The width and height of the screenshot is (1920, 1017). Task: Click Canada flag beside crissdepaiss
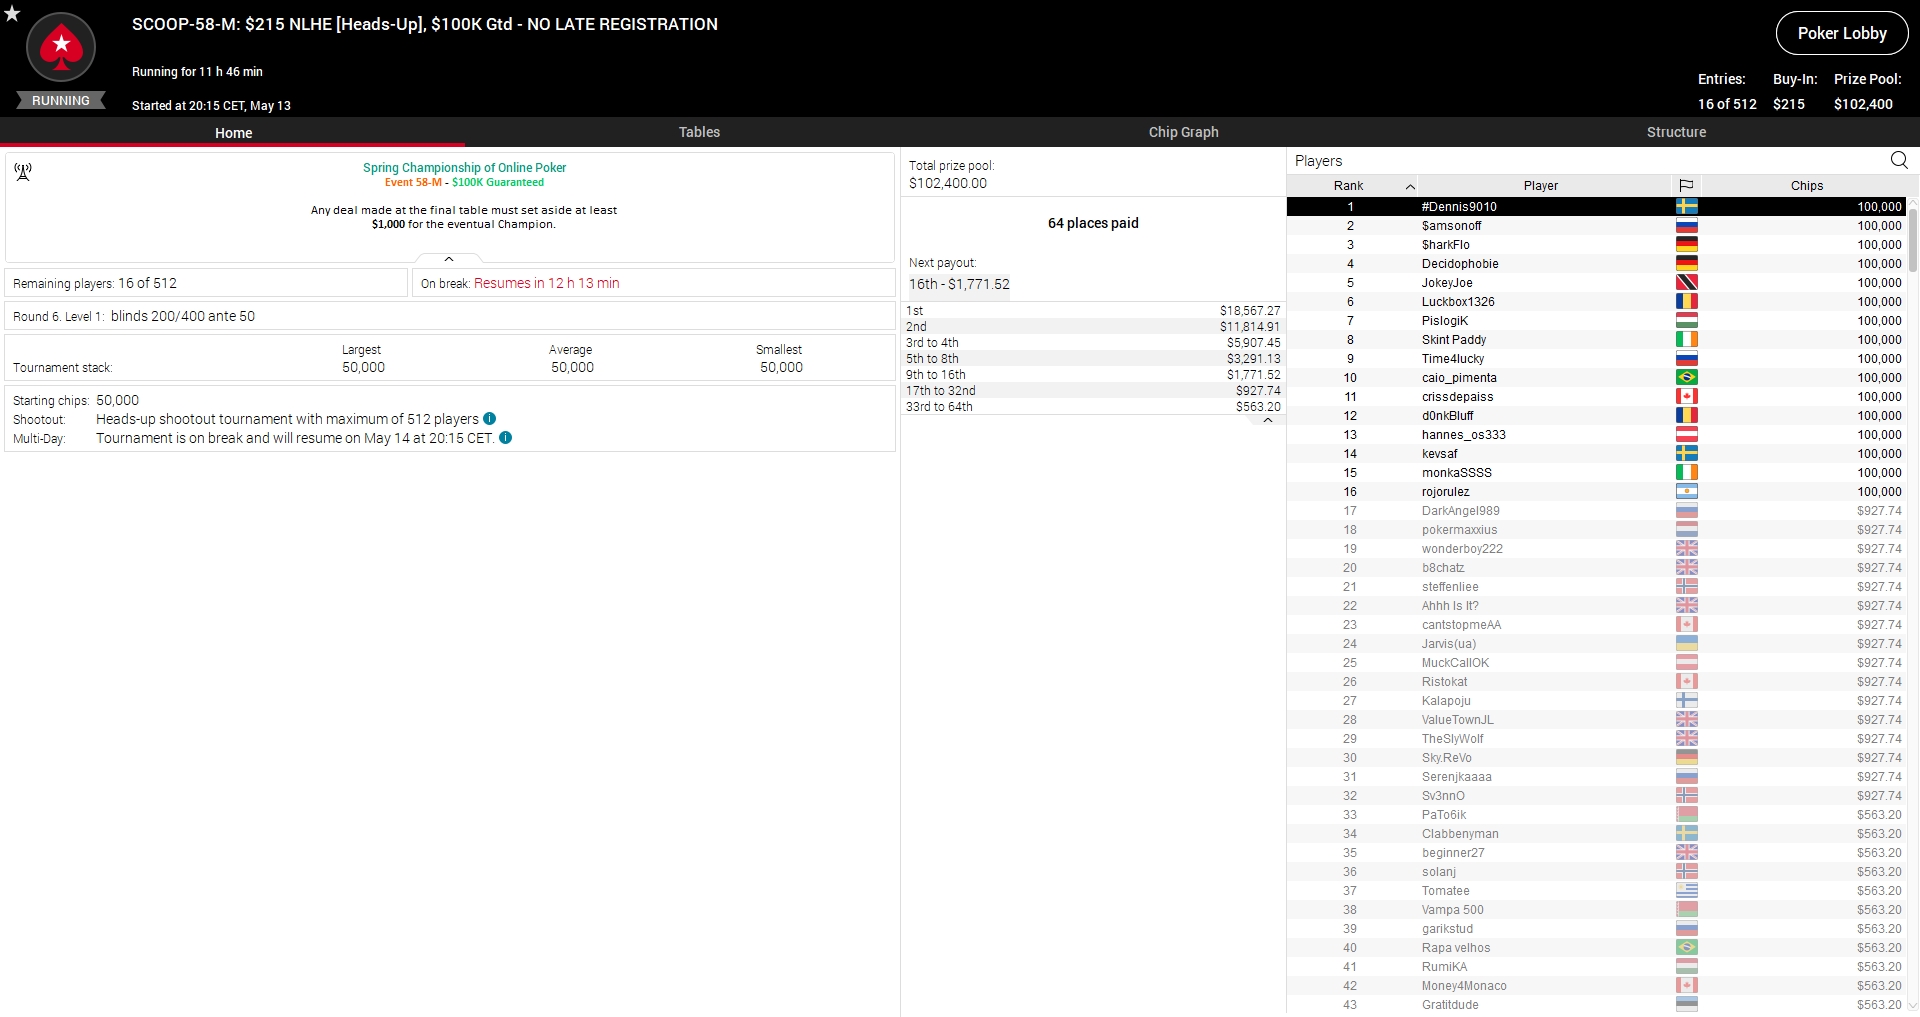click(1687, 397)
